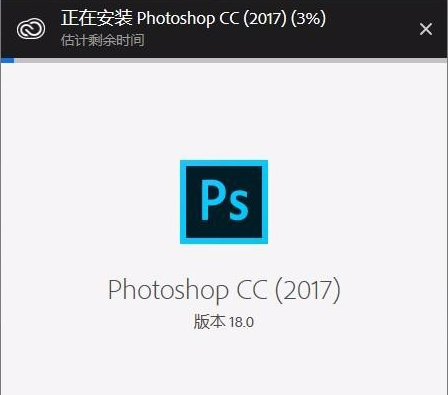
Task: Click the letter P inside the Ps logo
Action: pyautogui.click(x=212, y=200)
